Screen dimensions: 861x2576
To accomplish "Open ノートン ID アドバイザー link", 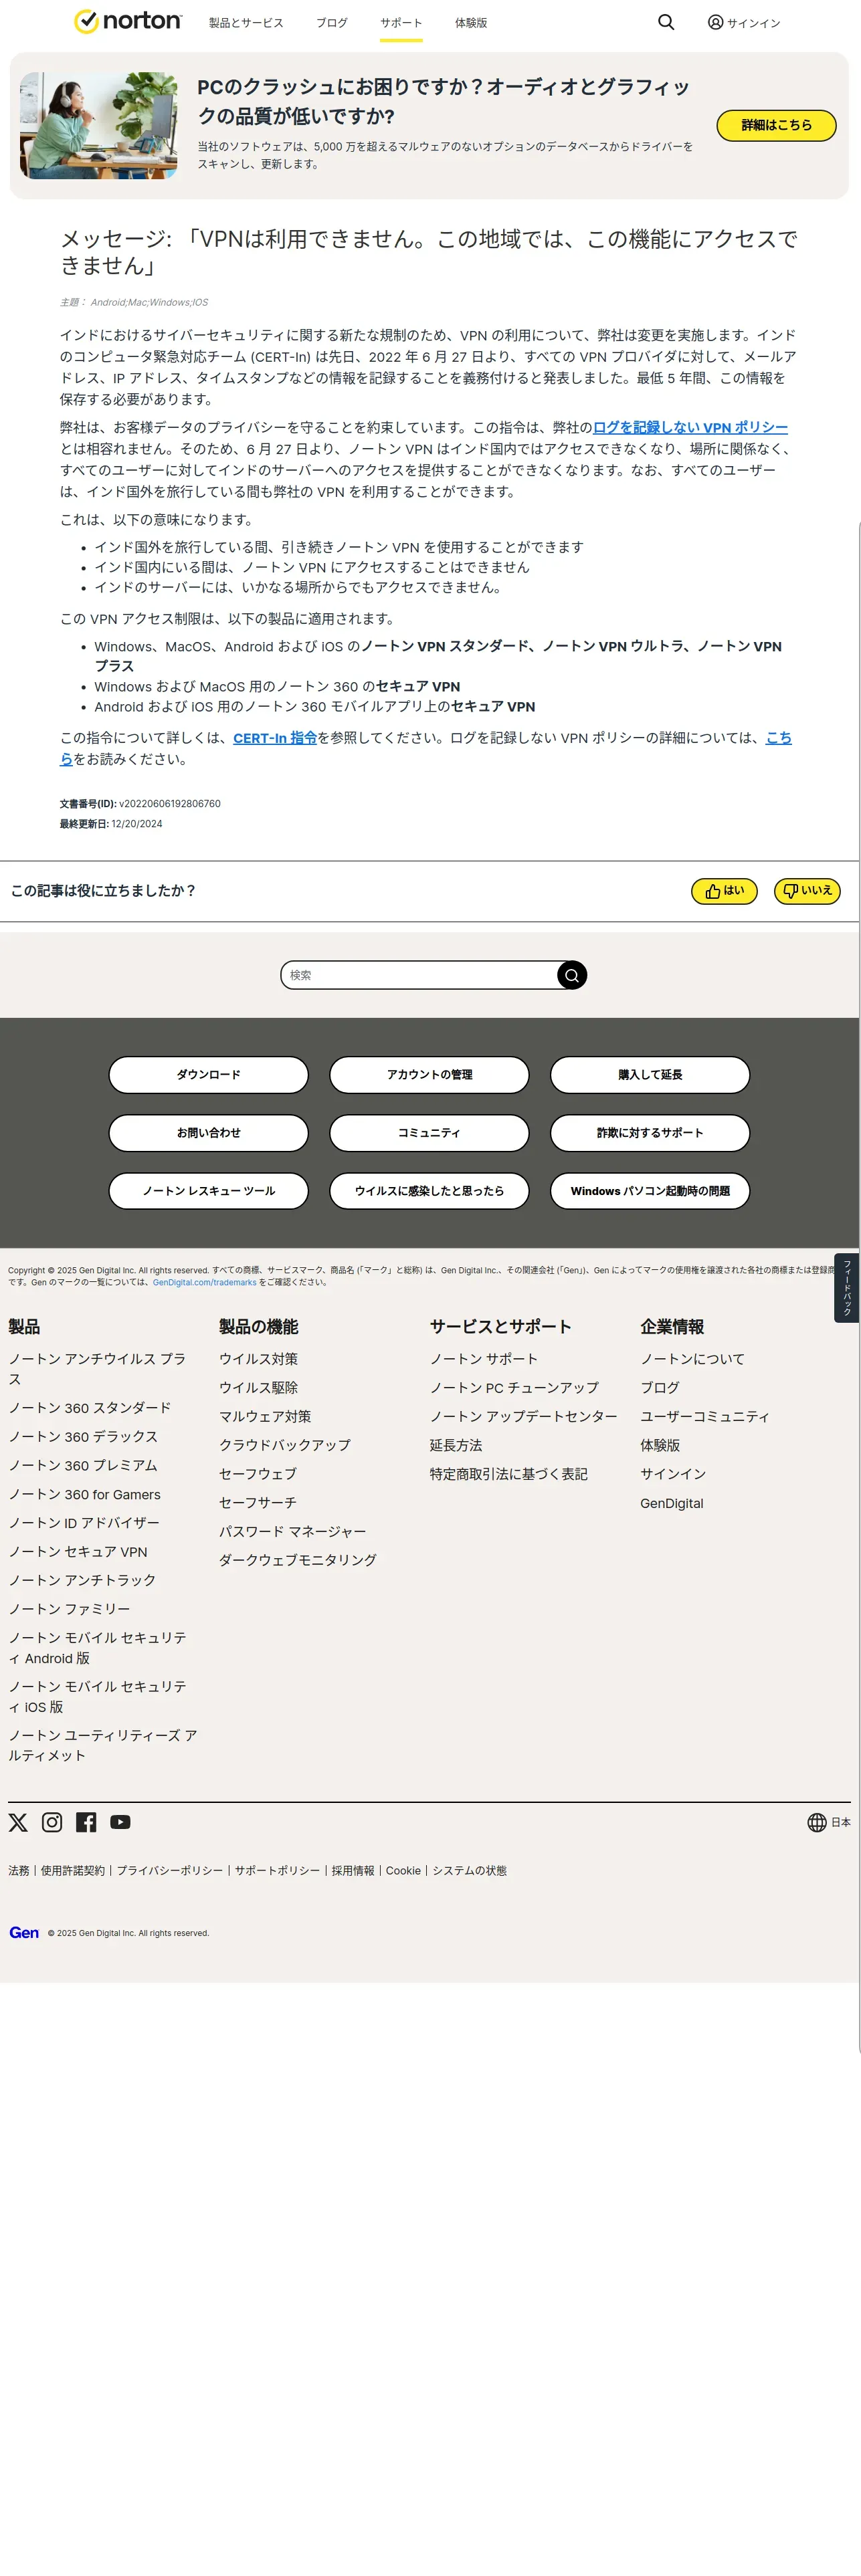I will (84, 1523).
